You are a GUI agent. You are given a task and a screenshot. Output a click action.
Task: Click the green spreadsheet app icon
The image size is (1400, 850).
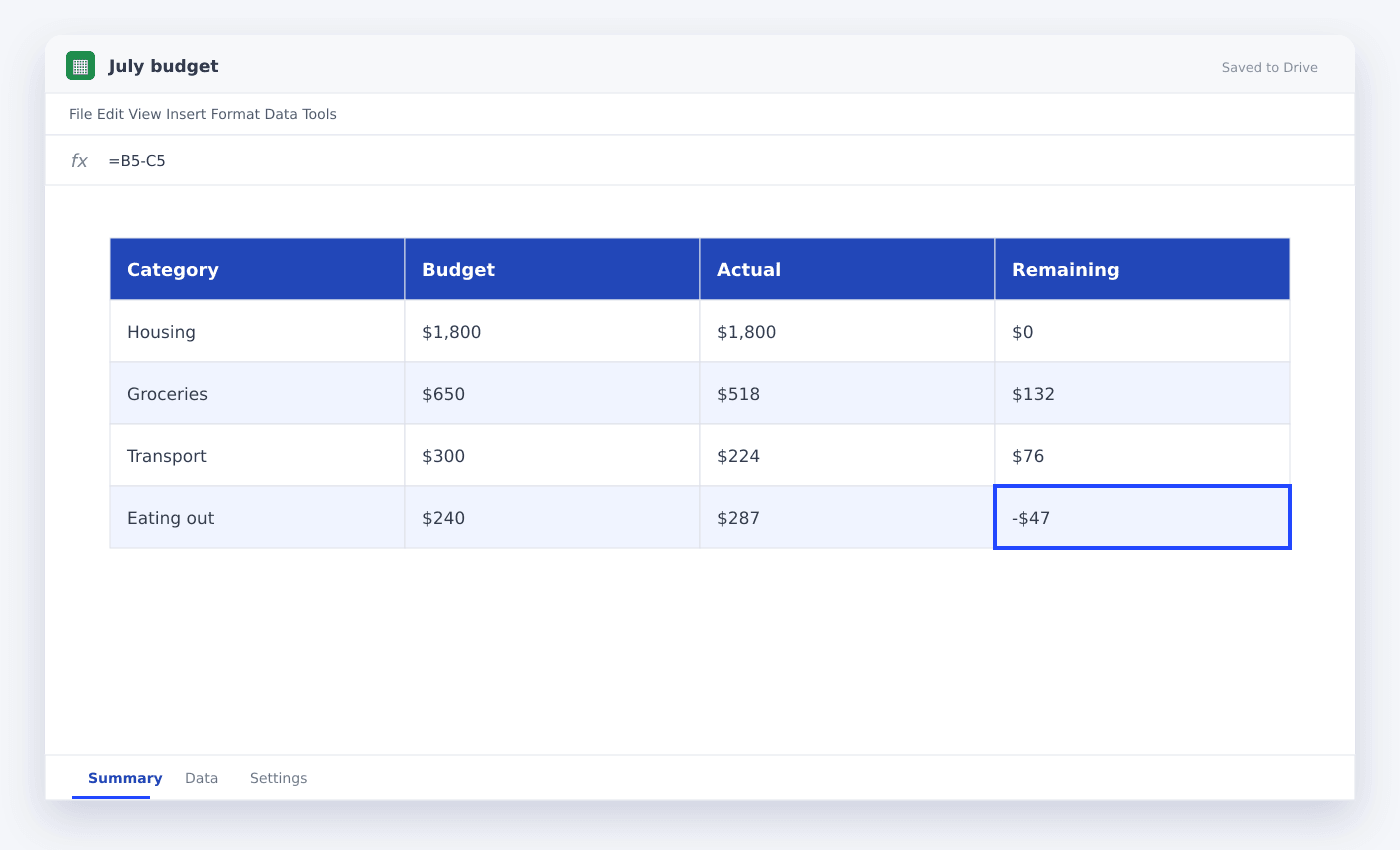(x=80, y=66)
